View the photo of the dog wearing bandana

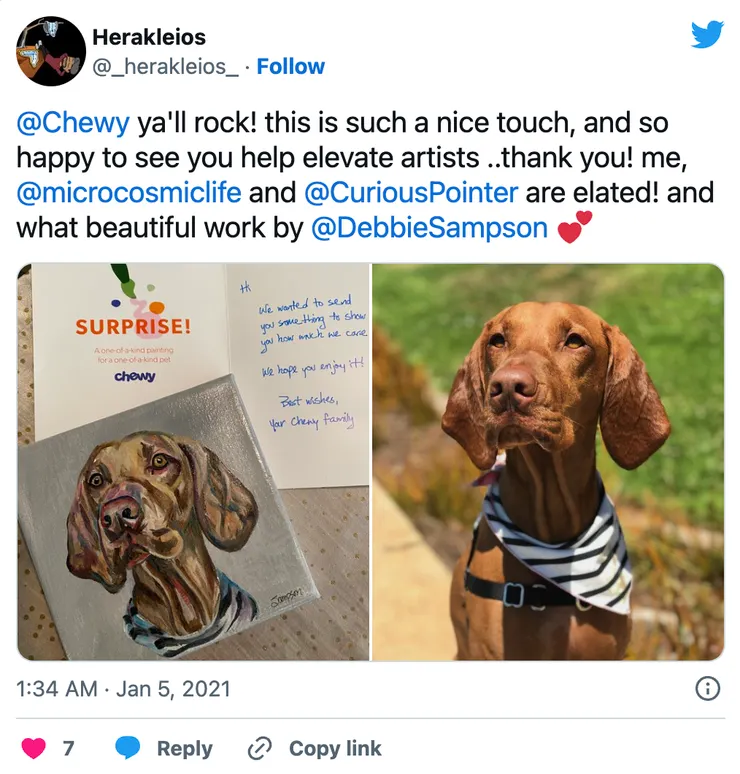tap(548, 462)
